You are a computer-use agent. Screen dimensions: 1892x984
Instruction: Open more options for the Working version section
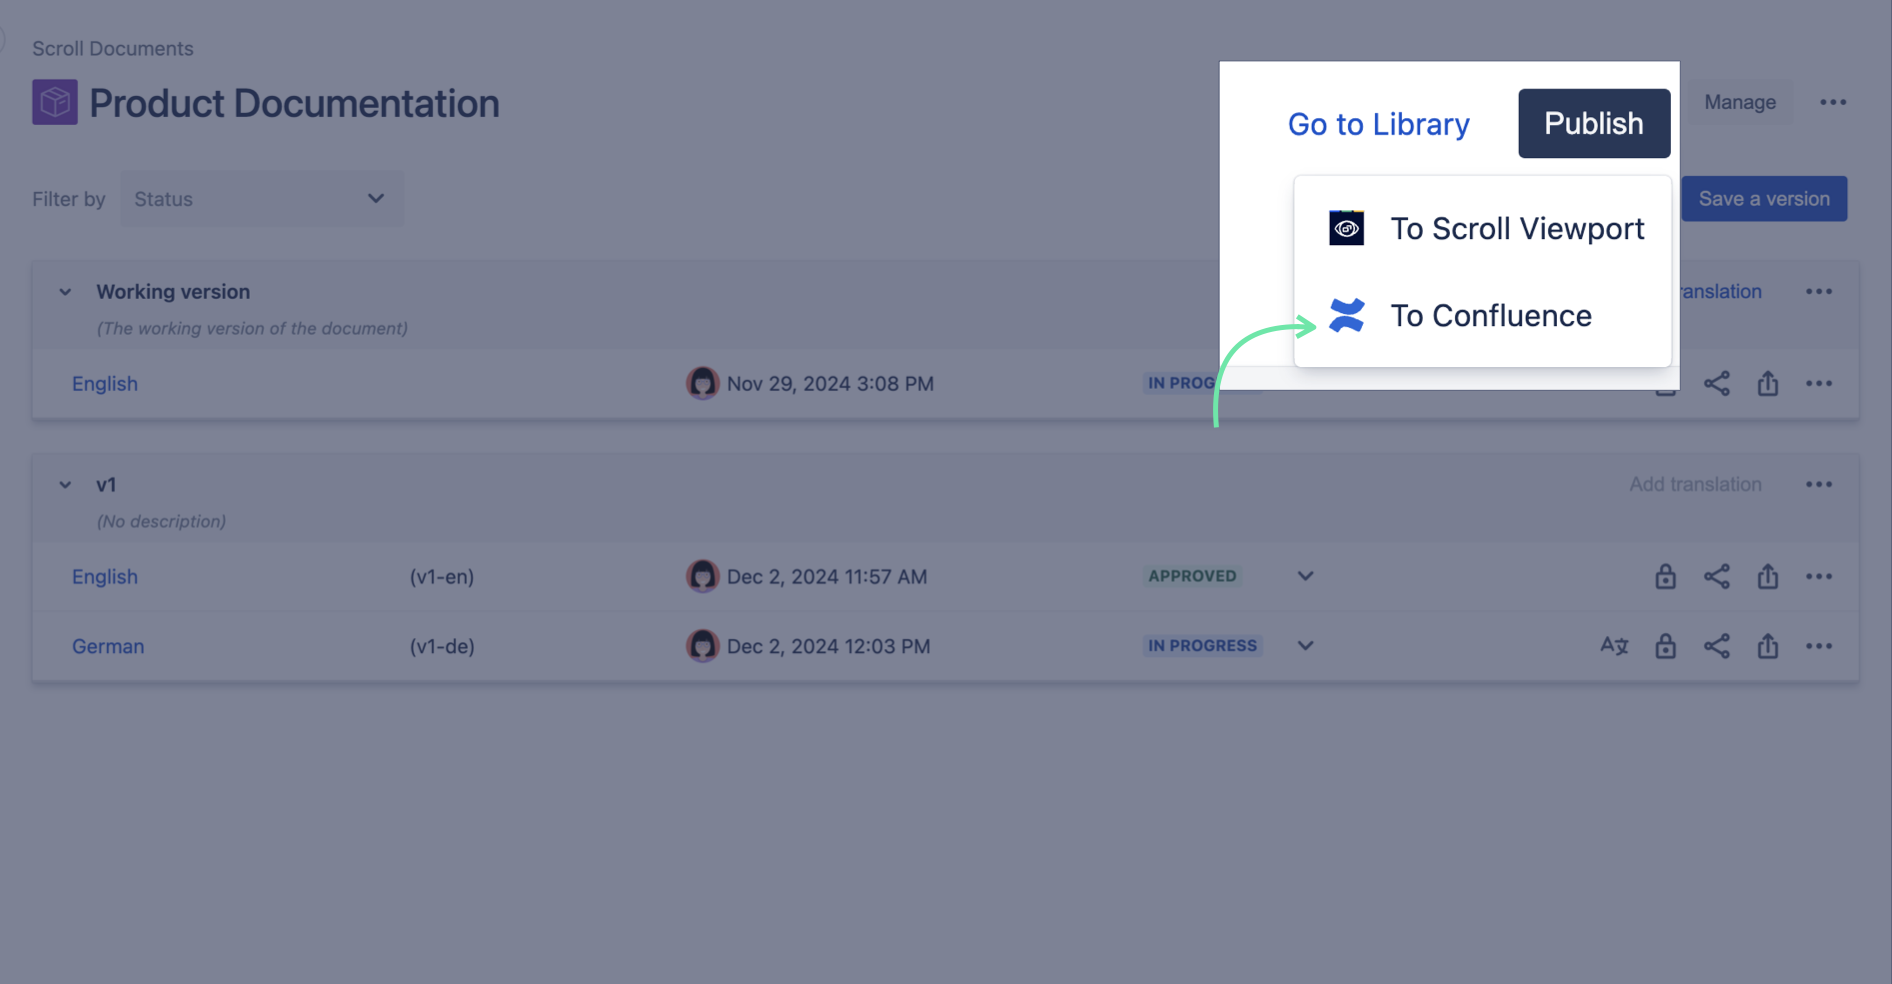(1819, 291)
